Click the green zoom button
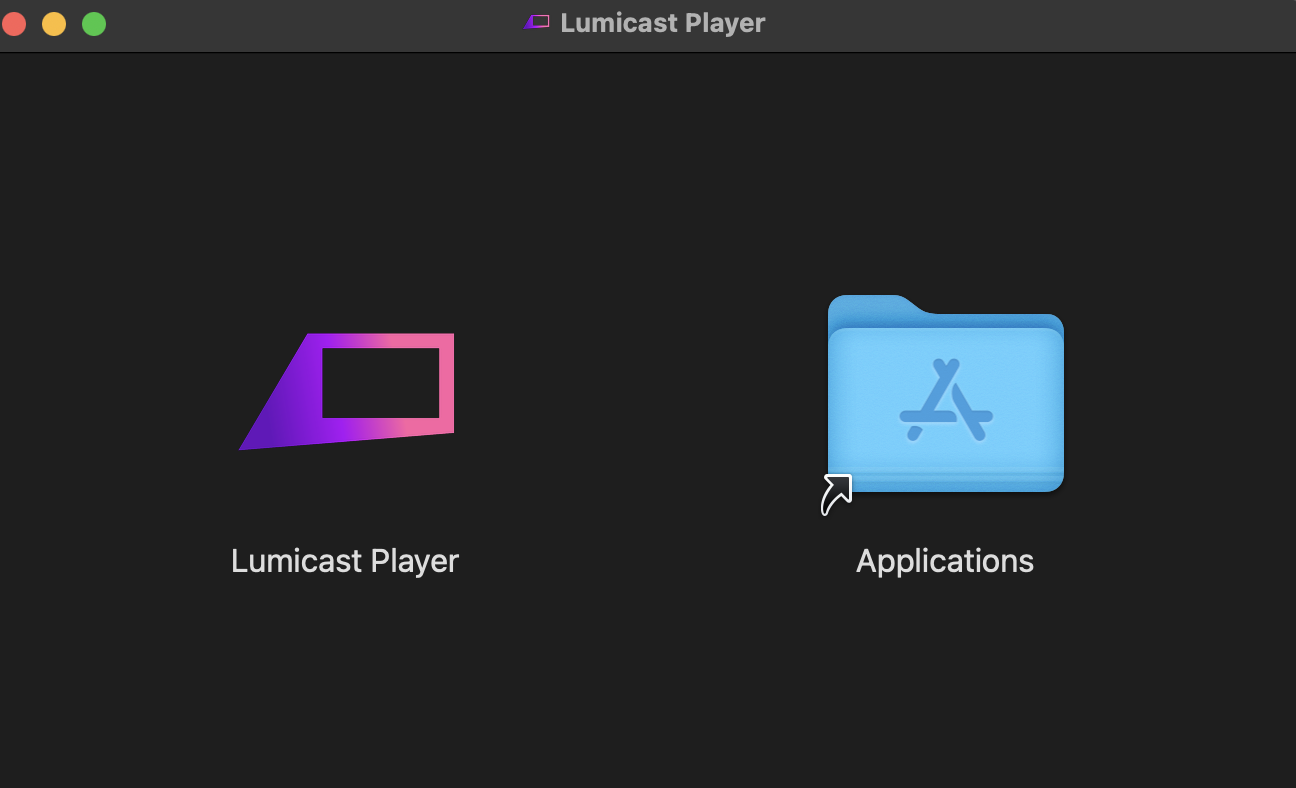The width and height of the screenshot is (1296, 788). 94,22
